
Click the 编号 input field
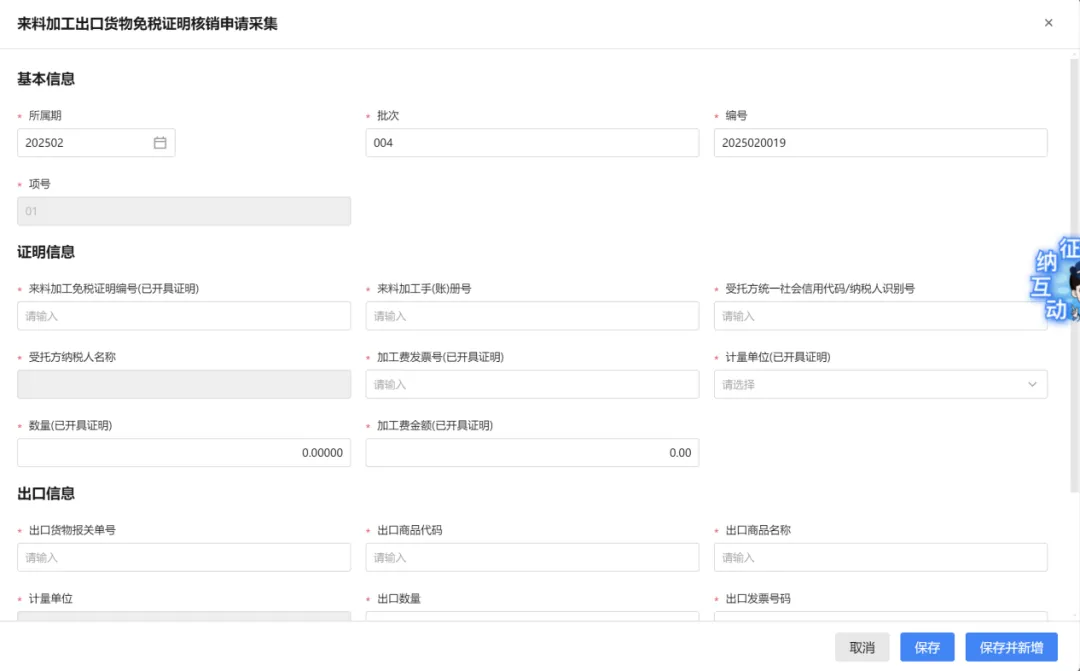(880, 143)
